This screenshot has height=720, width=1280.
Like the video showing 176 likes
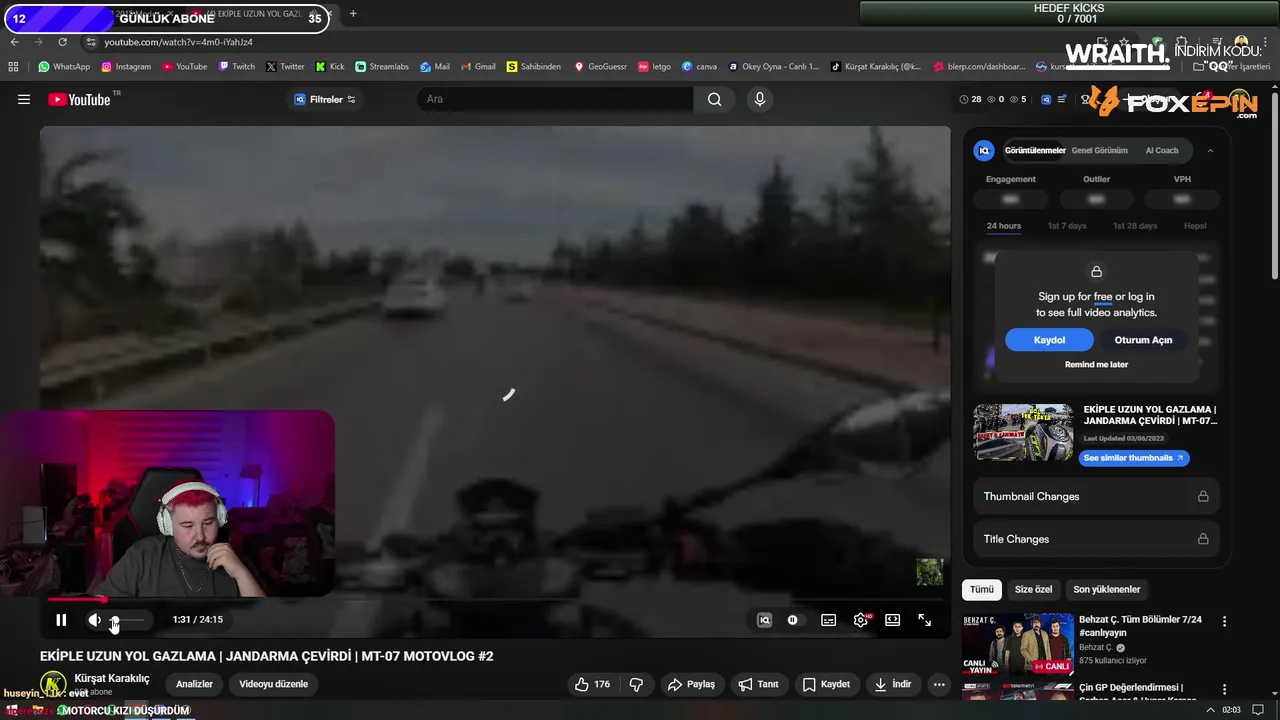click(592, 684)
